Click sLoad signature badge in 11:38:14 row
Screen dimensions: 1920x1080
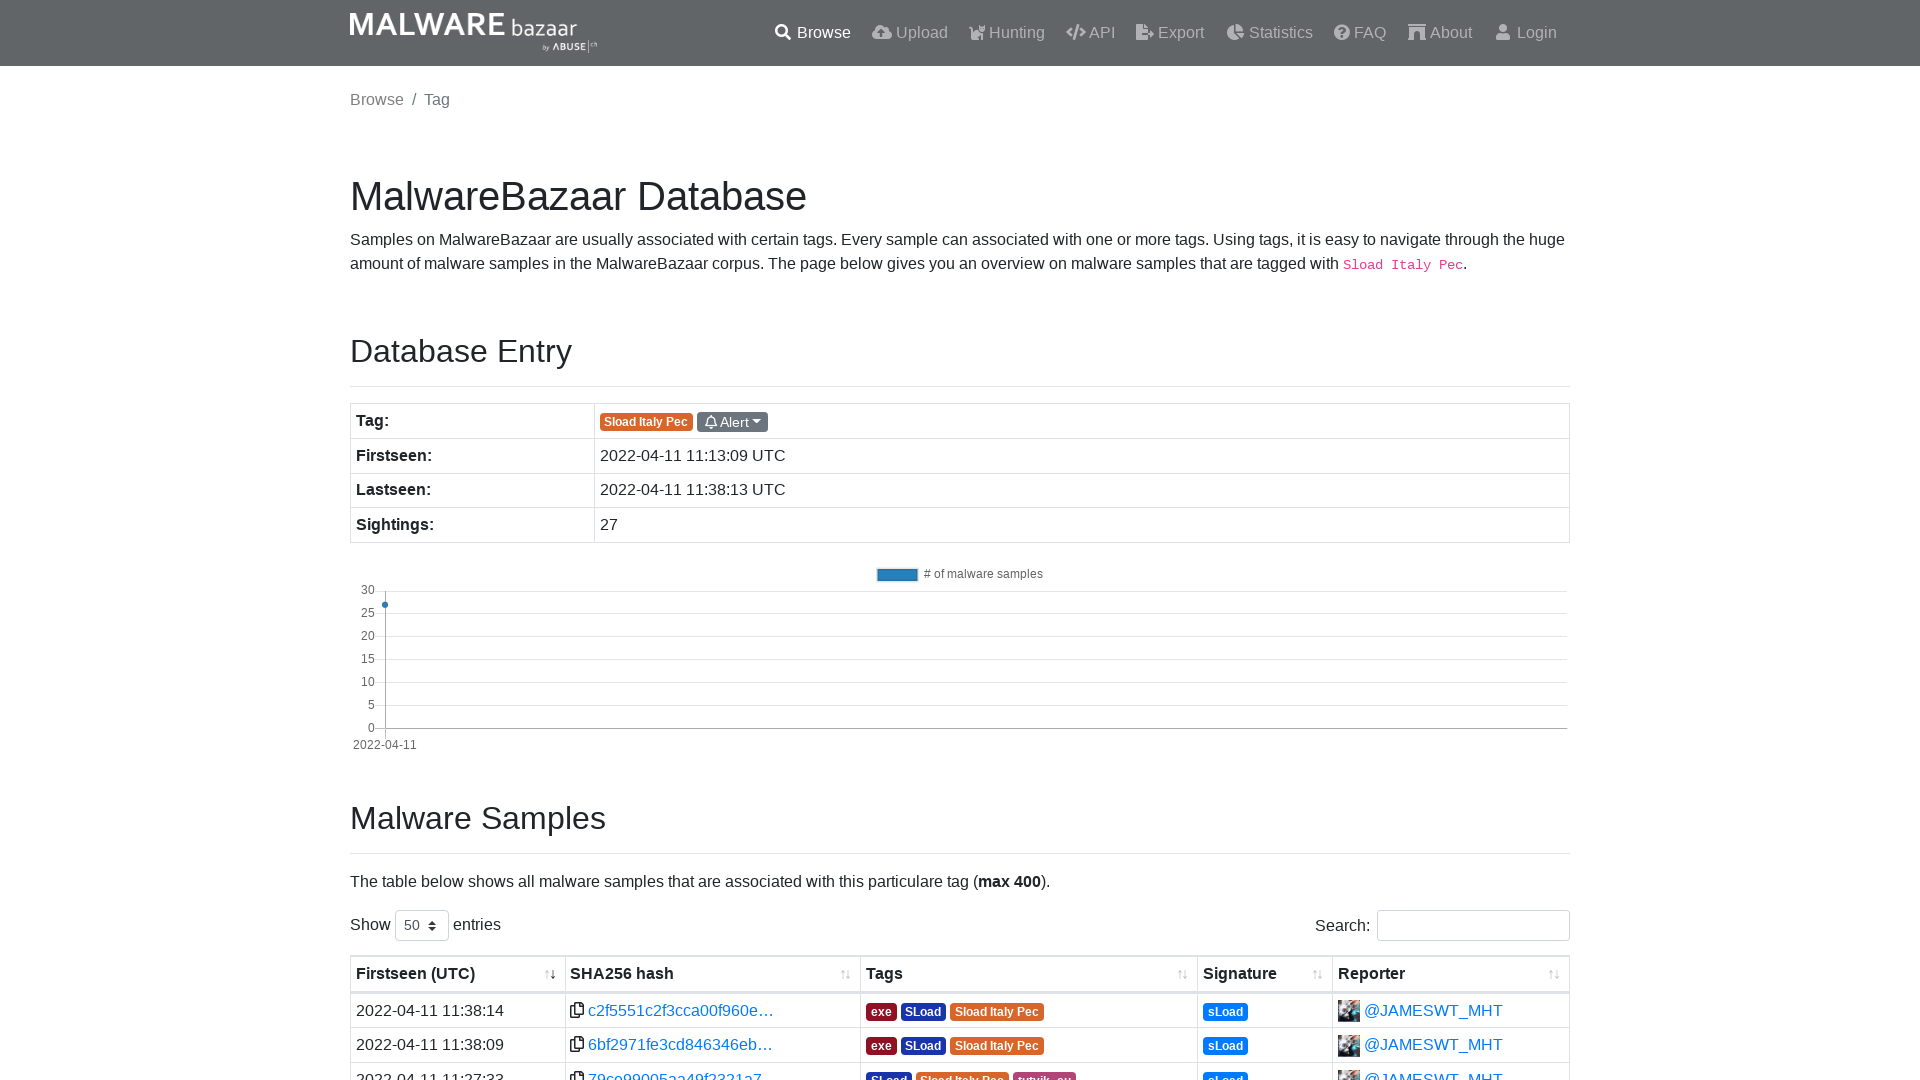[1225, 1012]
